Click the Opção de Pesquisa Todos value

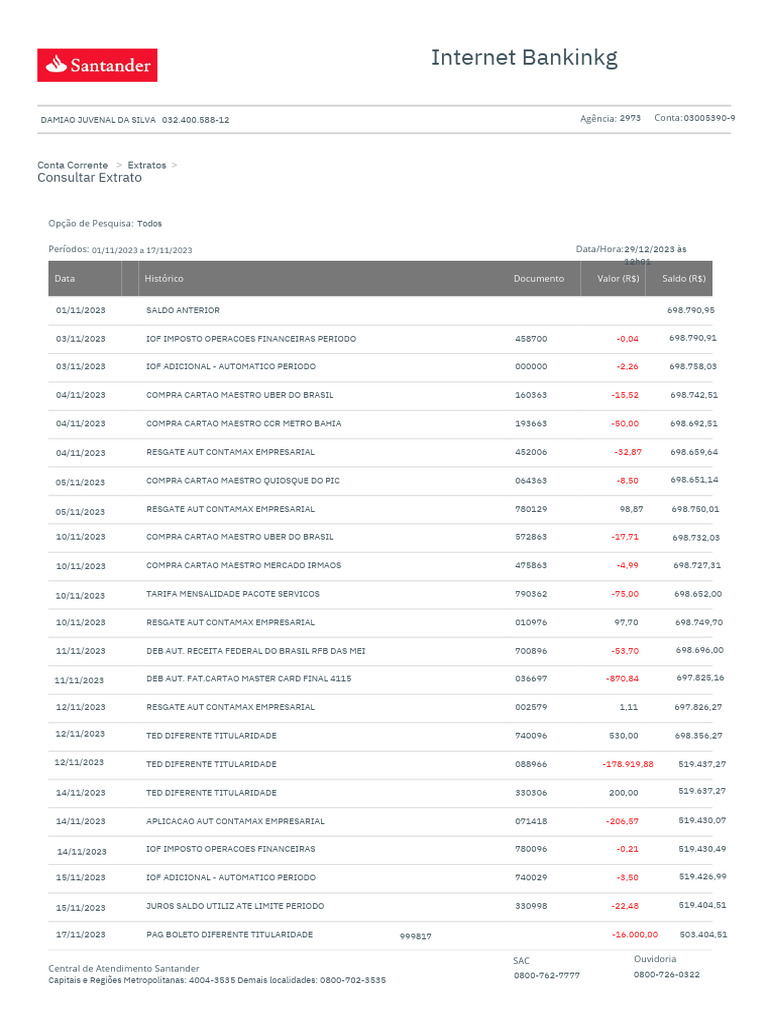[150, 223]
